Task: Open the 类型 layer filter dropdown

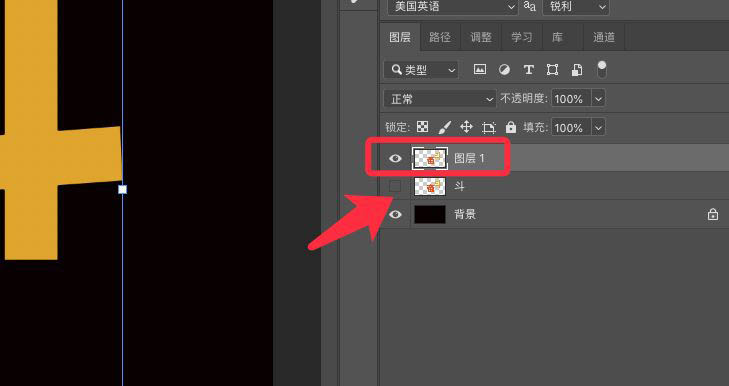Action: 421,70
